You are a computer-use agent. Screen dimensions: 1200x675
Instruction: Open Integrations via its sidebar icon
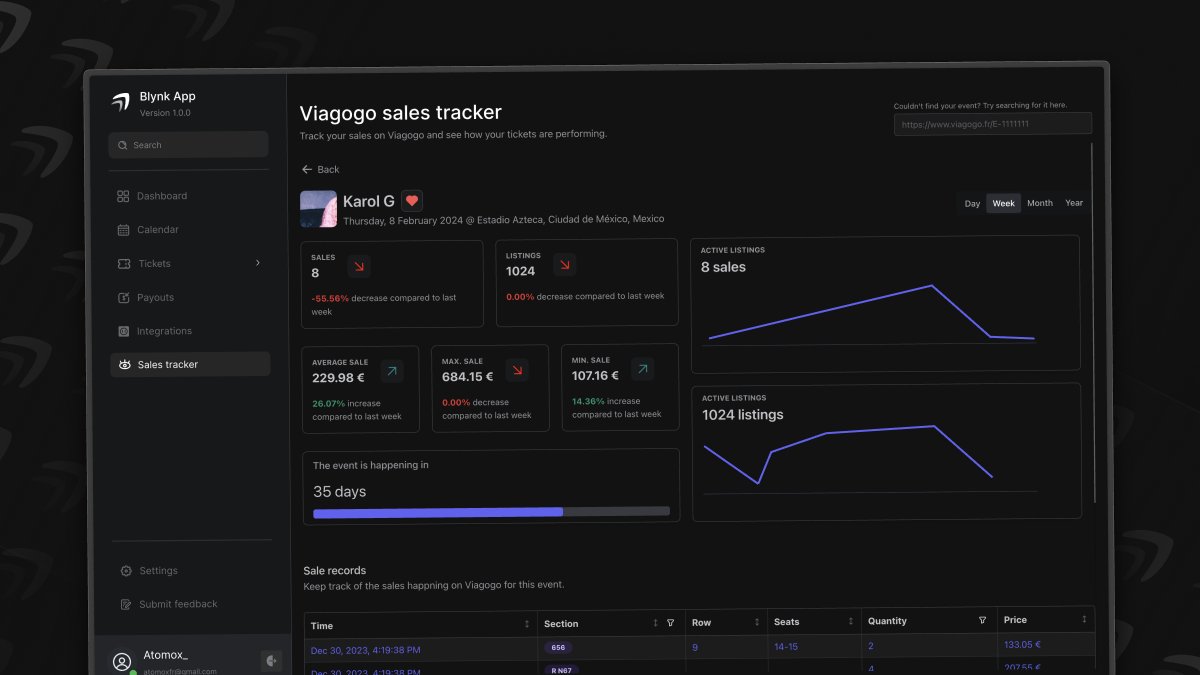[124, 331]
